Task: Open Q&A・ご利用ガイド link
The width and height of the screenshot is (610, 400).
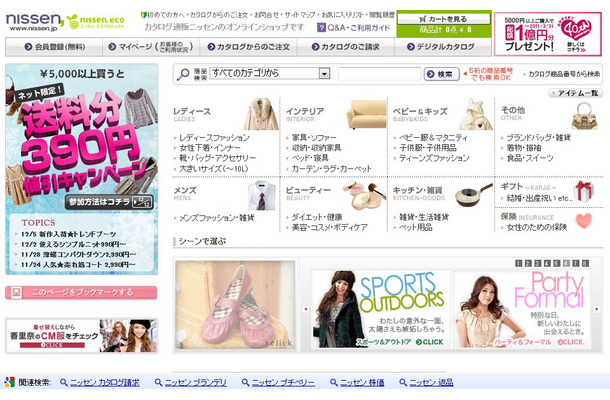Action: pos(359,28)
